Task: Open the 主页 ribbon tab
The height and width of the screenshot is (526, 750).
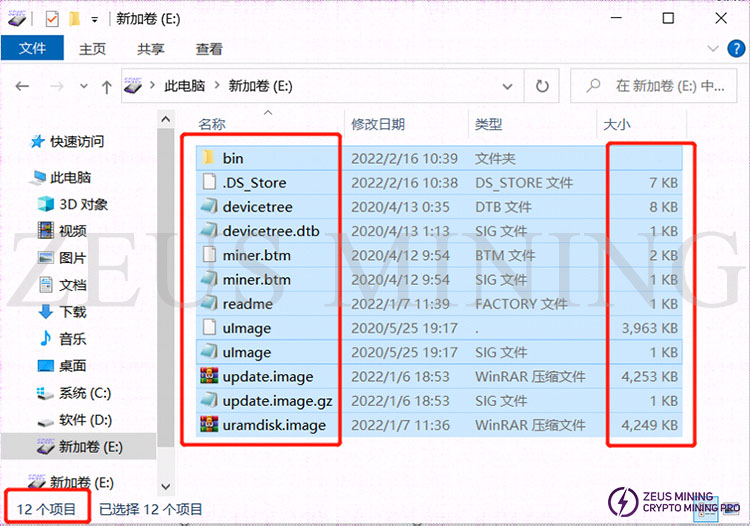Action: 92,49
